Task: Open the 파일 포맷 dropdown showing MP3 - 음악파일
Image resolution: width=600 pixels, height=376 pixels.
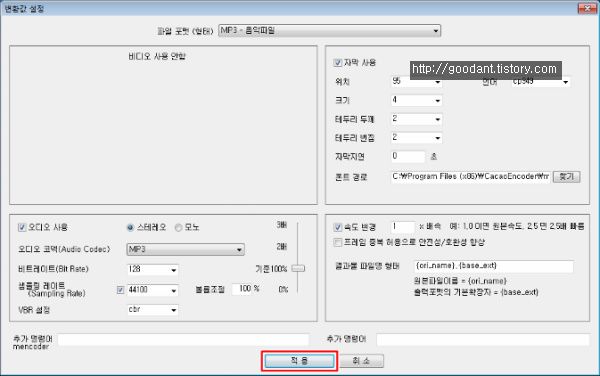Action: 329,31
